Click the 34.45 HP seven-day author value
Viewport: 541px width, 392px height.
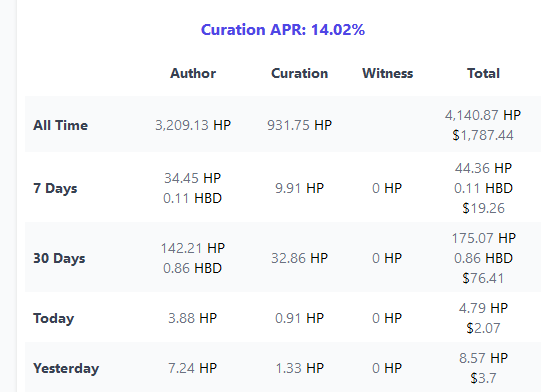tap(193, 178)
